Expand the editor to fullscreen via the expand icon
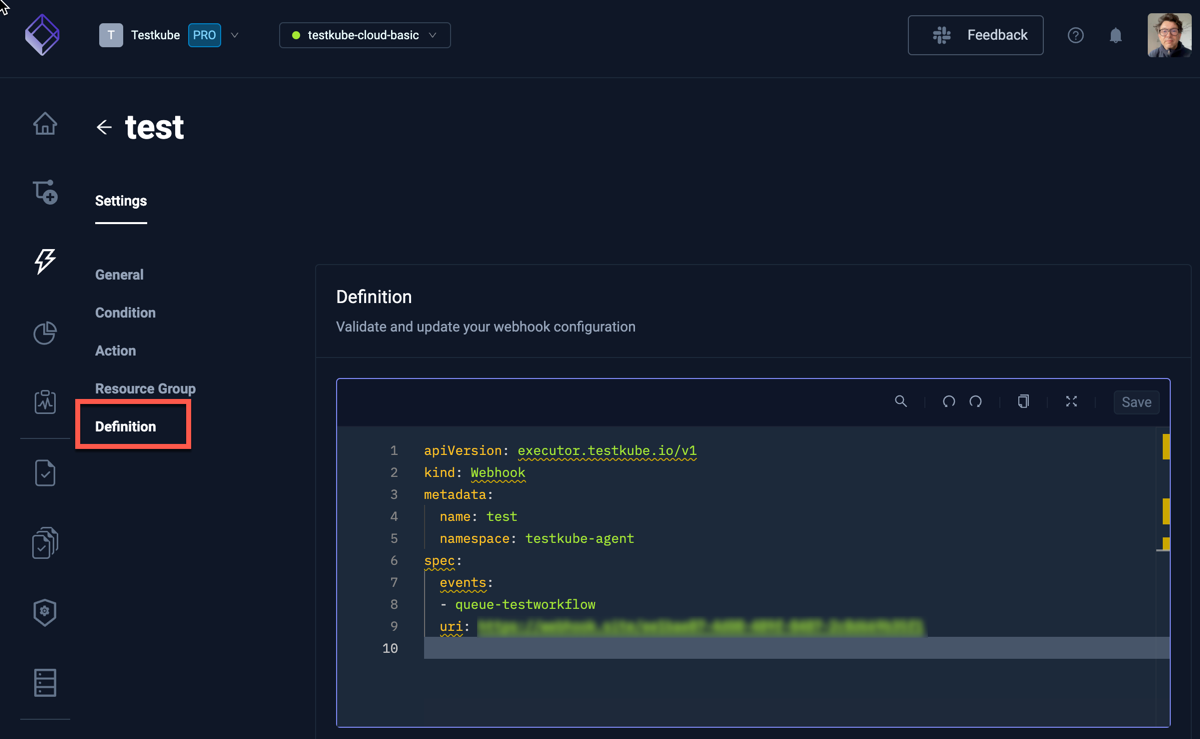 [1071, 401]
